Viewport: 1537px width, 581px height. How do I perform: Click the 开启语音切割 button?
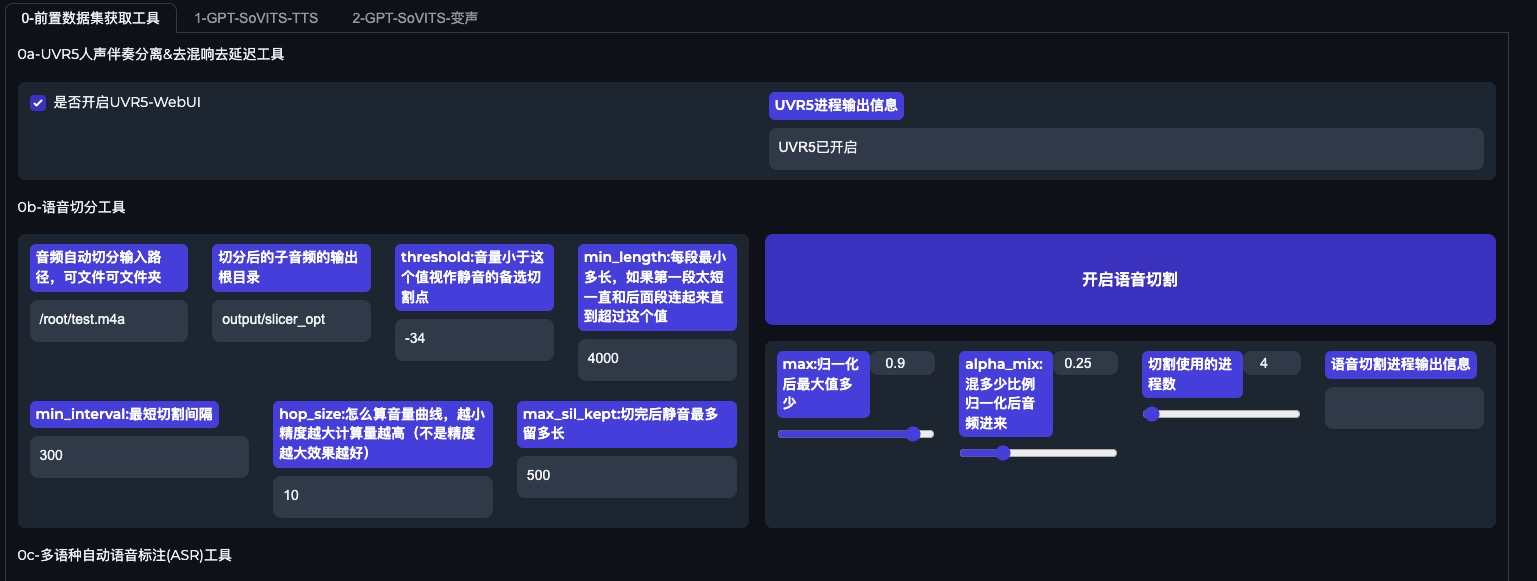pos(1129,280)
